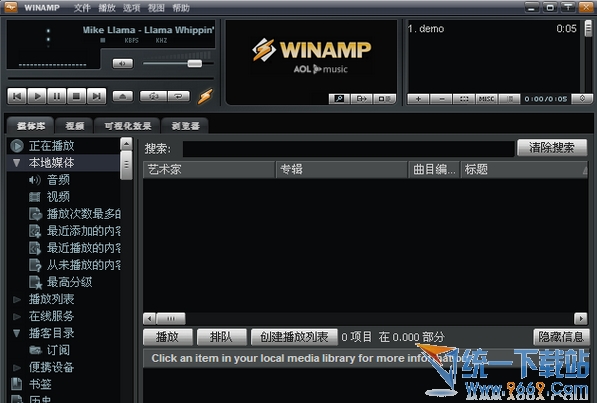Viewport: 597px width, 403px height.
Task: Open the 文件 menu
Action: 82,8
